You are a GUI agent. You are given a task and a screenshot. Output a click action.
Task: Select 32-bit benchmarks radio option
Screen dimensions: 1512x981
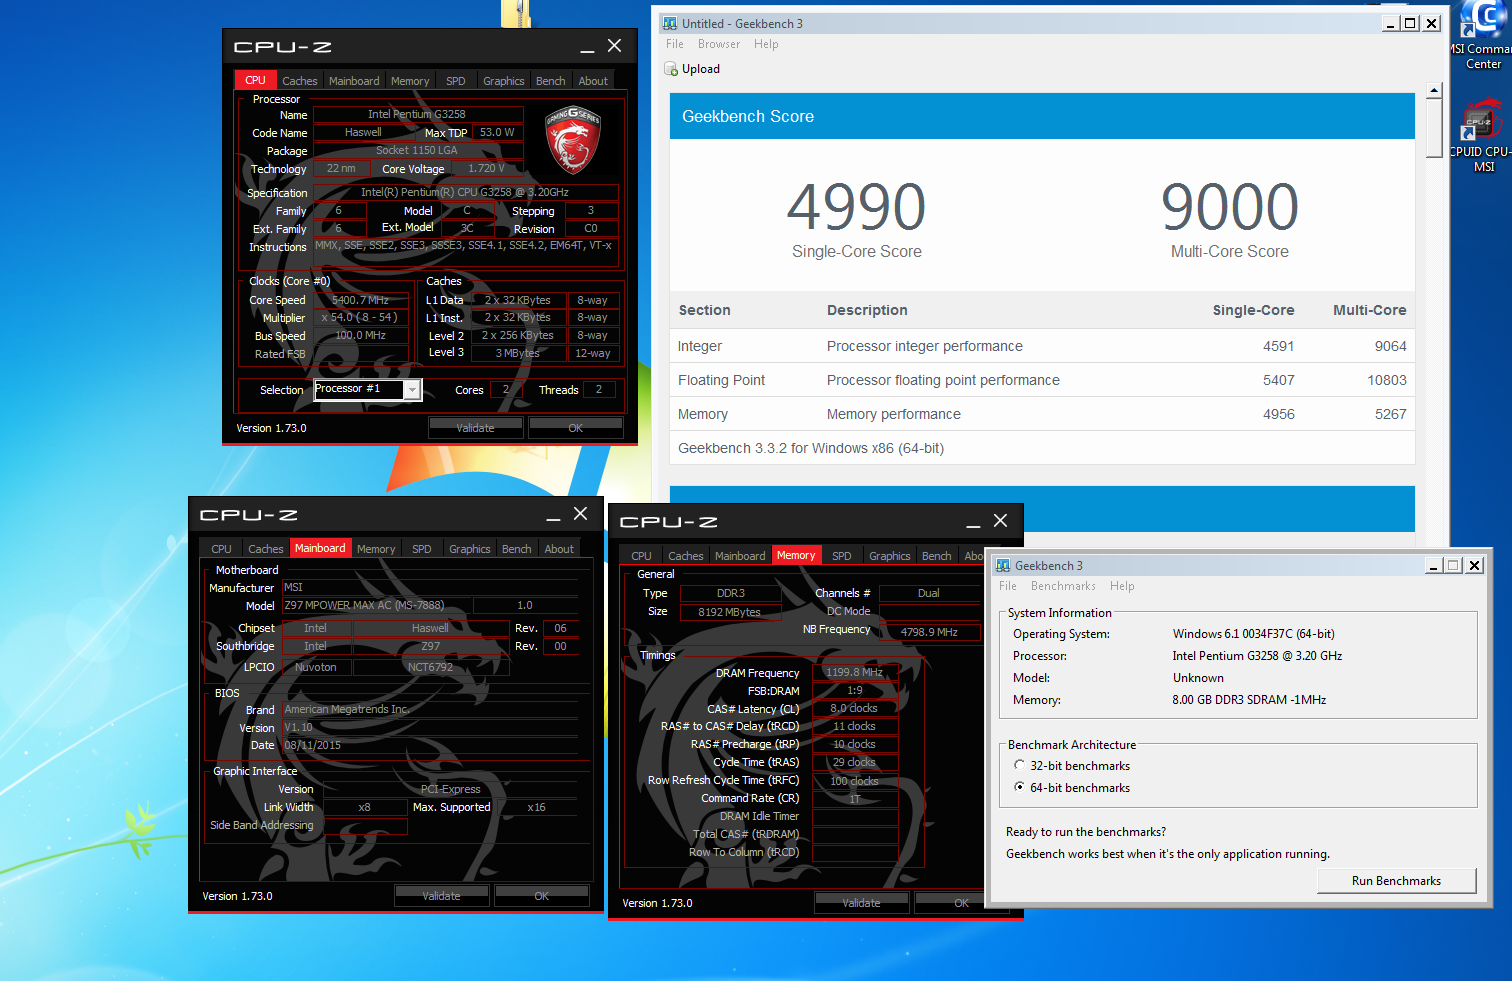tap(1019, 765)
